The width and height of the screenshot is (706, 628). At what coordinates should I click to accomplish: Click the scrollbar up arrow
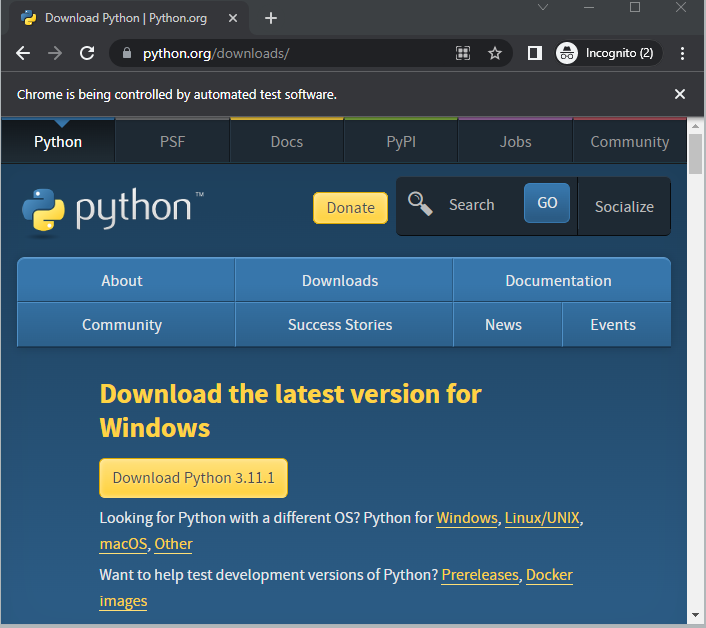[x=696, y=126]
